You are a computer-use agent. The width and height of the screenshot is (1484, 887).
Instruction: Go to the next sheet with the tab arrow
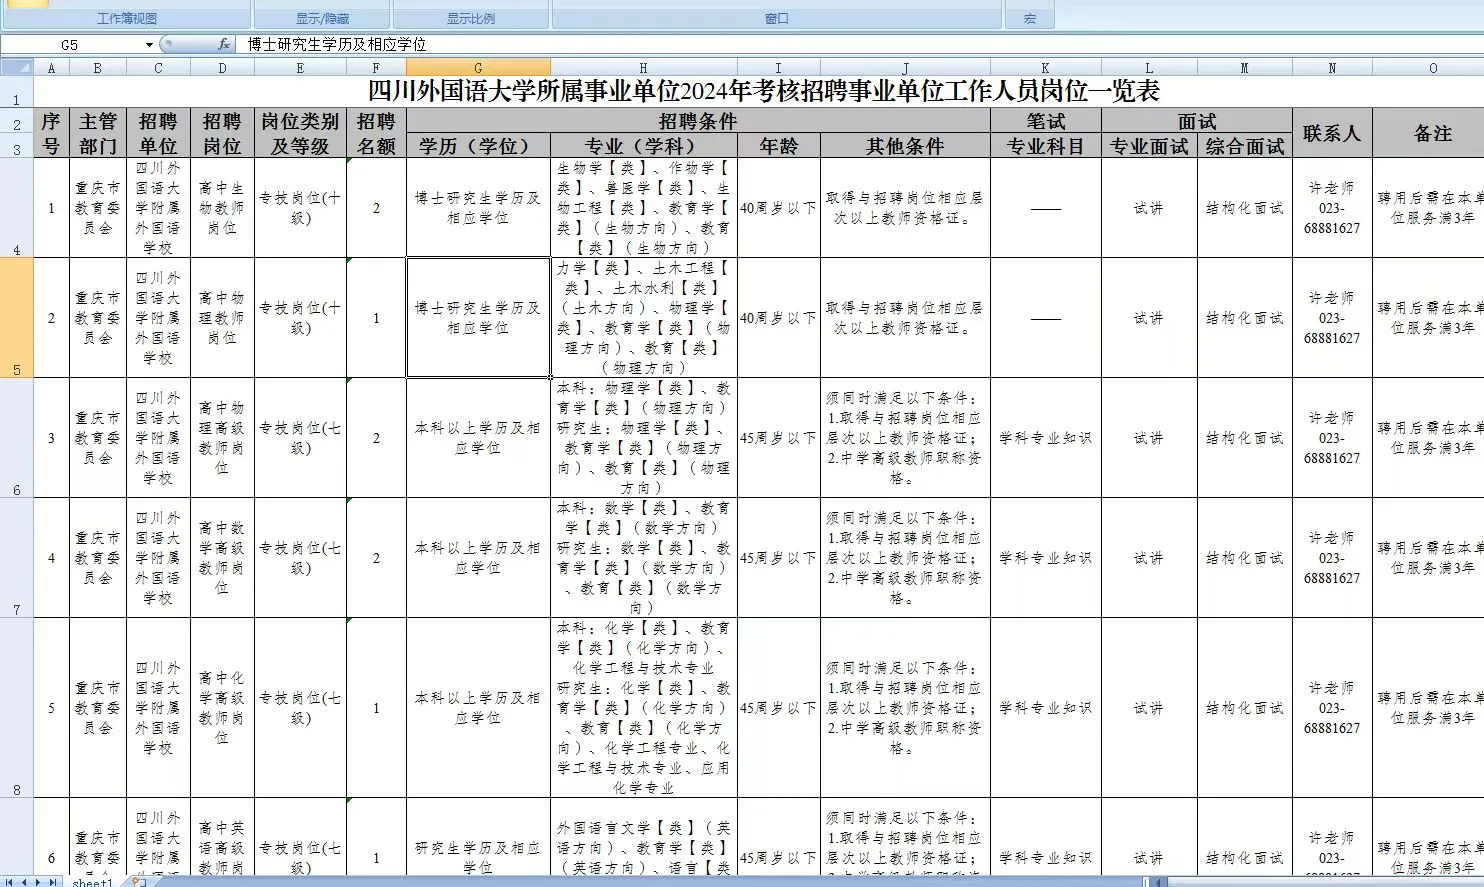(x=38, y=882)
